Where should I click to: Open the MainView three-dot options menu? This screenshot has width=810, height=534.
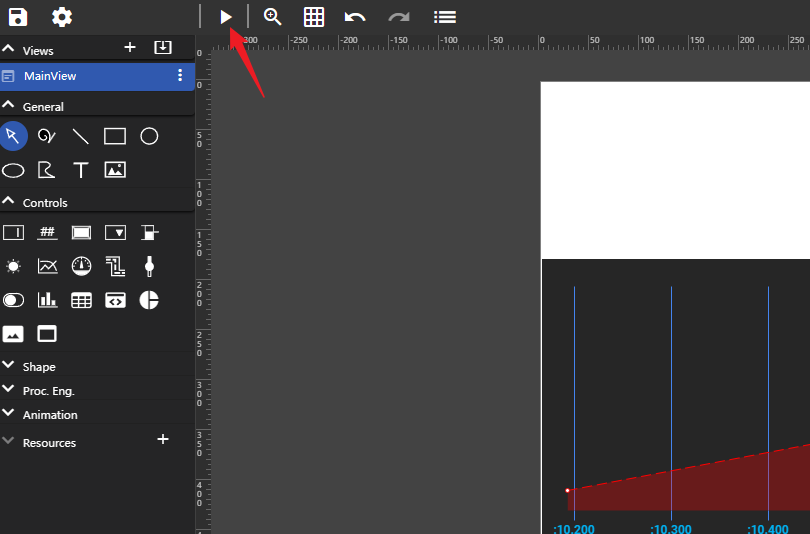point(180,75)
